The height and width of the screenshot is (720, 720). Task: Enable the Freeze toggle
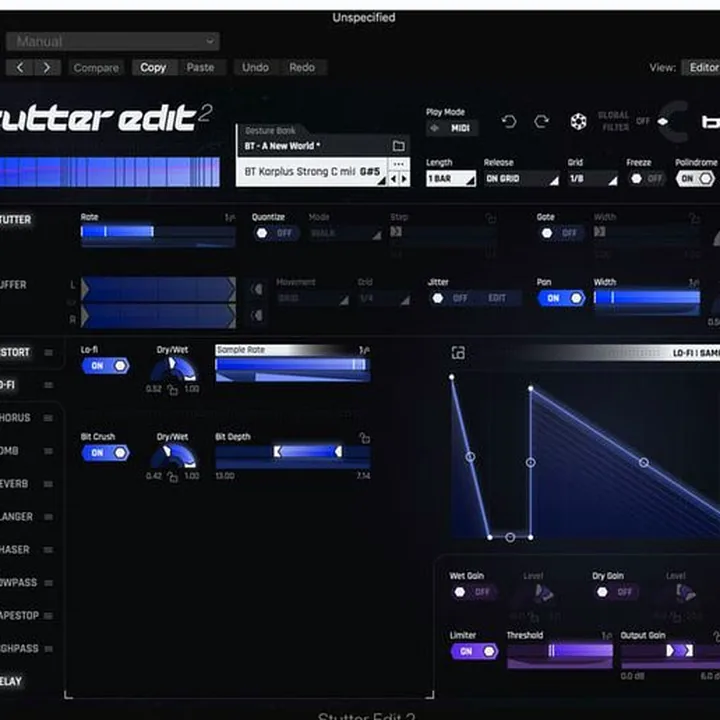pos(647,179)
